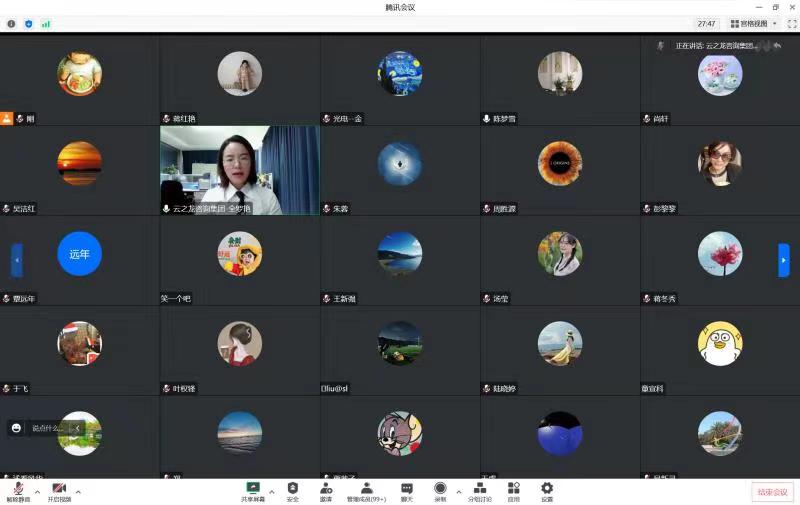Toggle camera with Start Video (开启视频) button

coord(59,490)
